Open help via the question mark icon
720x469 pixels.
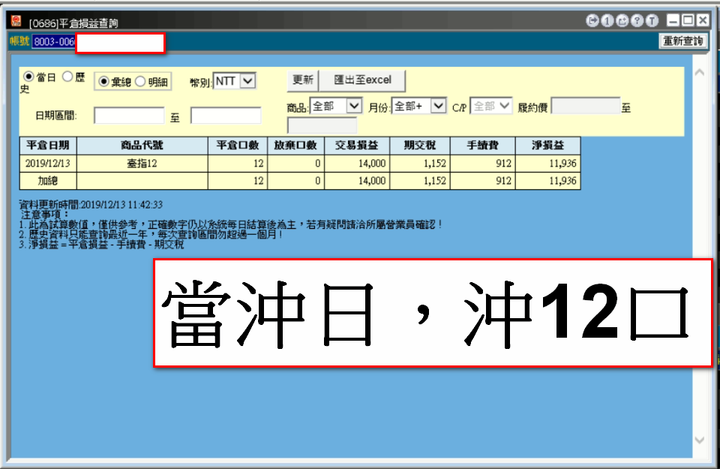coord(637,20)
